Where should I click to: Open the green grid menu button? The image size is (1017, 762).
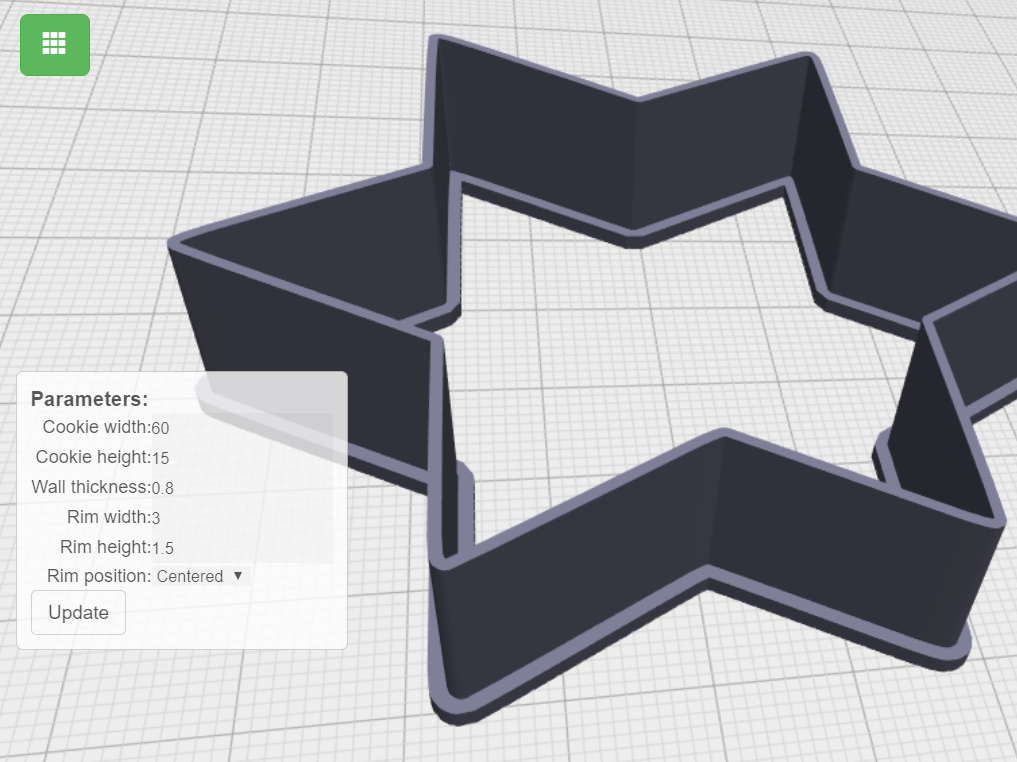[55, 44]
